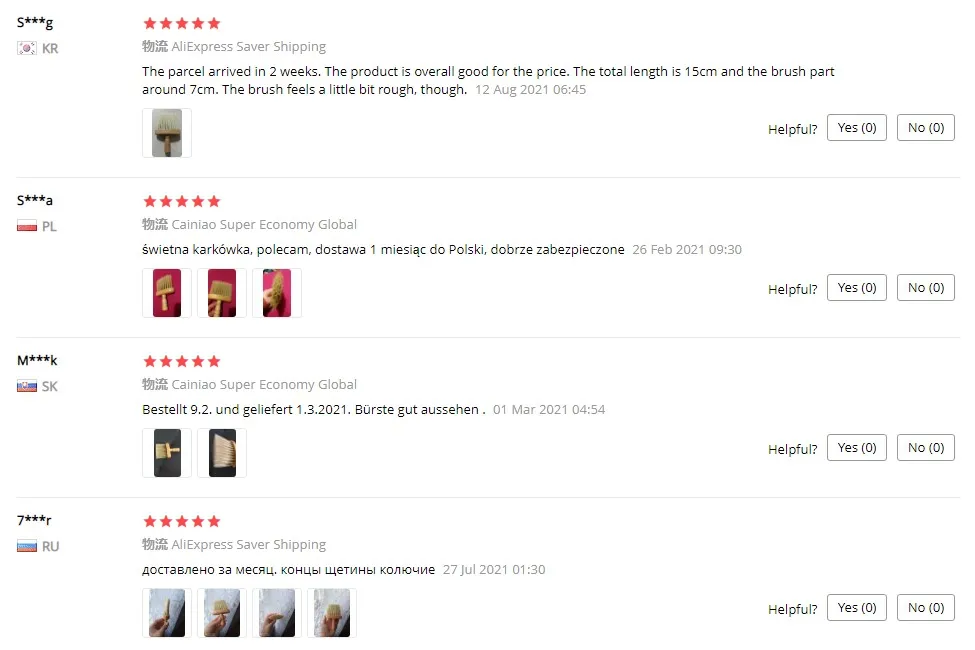
Task: Vote No on 7***r's Russian review
Action: coord(925,608)
